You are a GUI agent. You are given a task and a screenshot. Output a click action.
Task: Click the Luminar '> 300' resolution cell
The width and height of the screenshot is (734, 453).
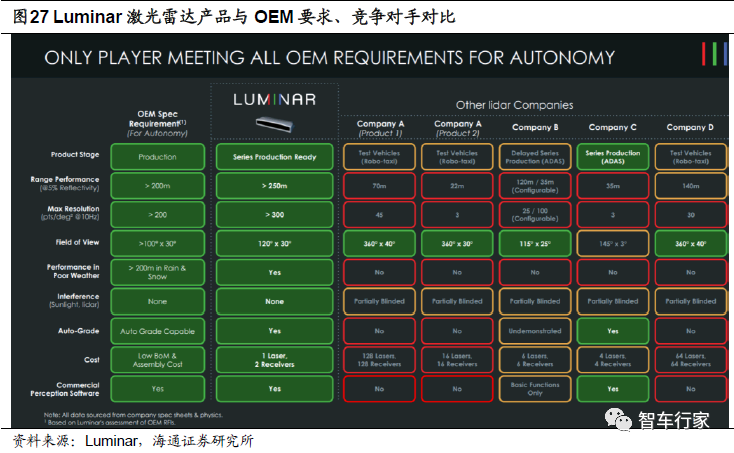click(274, 215)
